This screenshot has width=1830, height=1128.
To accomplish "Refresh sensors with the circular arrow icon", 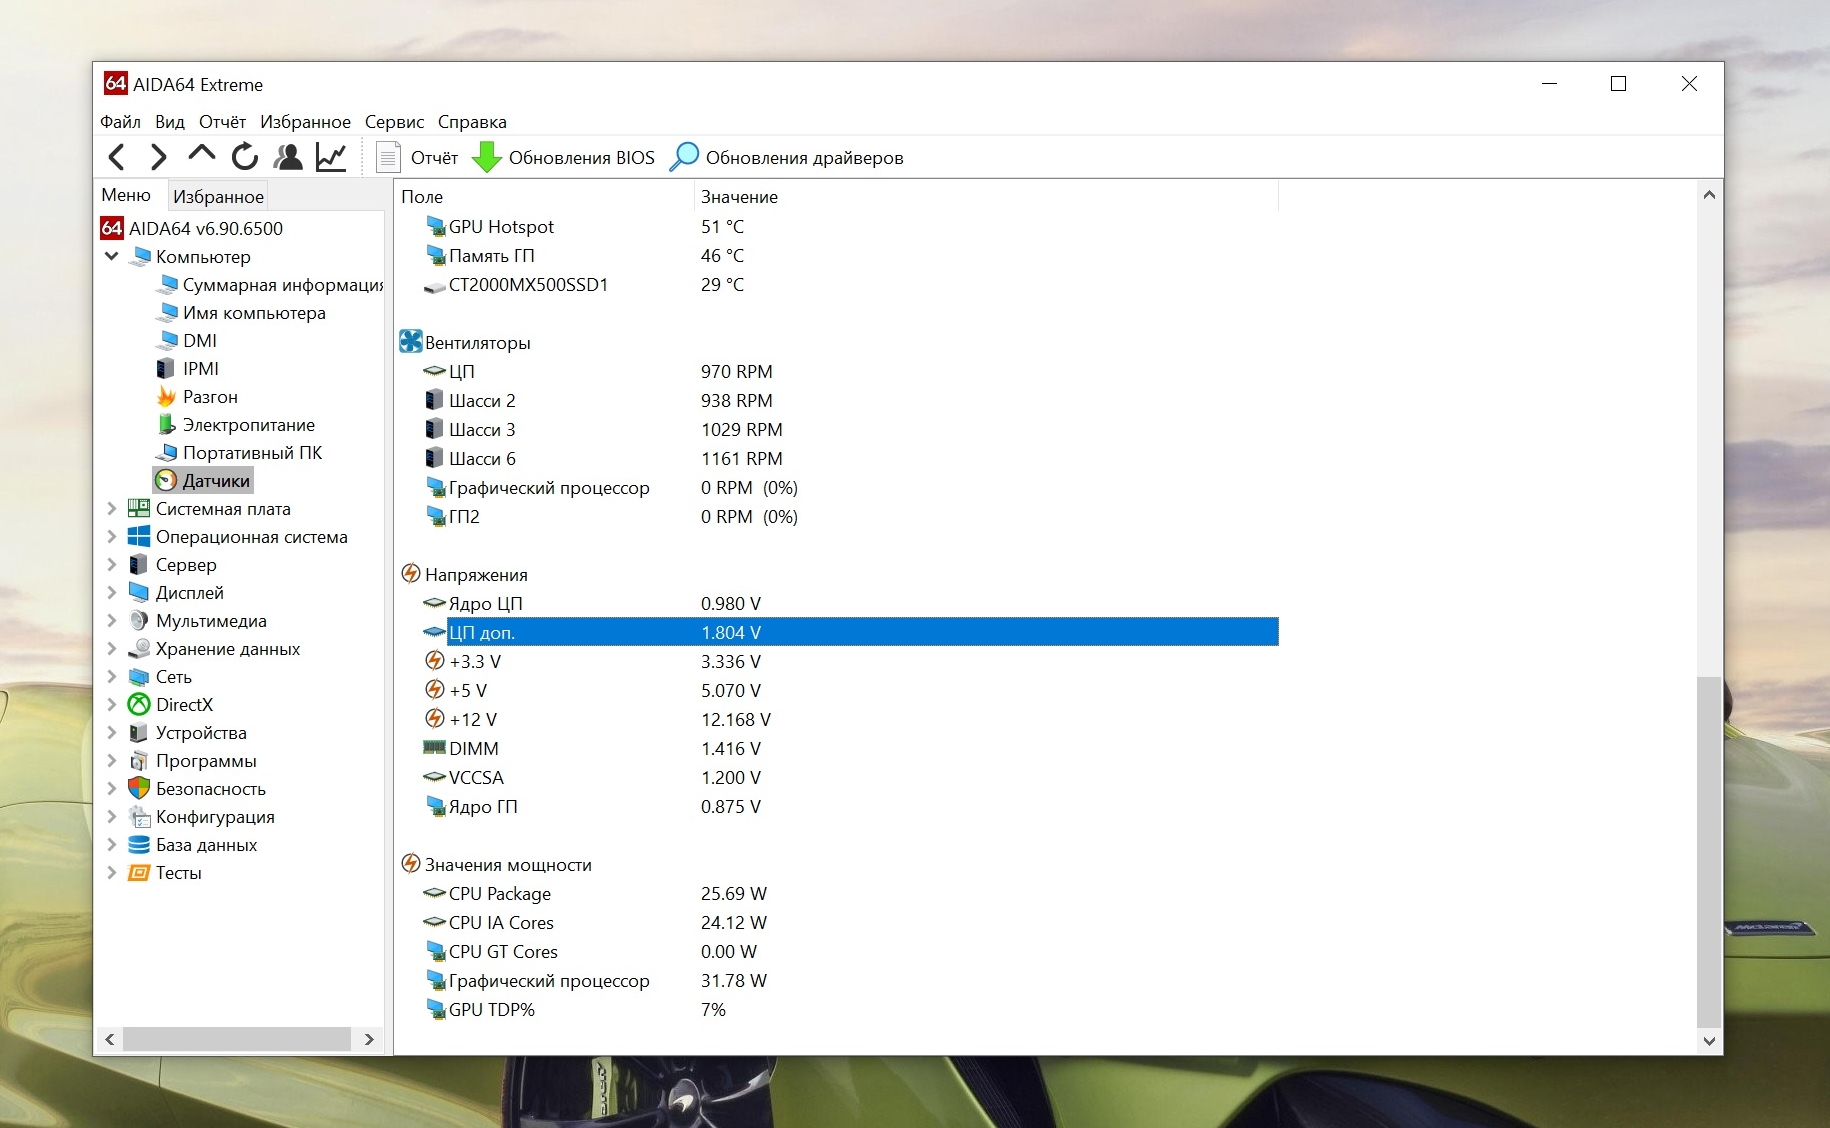I will [x=245, y=157].
